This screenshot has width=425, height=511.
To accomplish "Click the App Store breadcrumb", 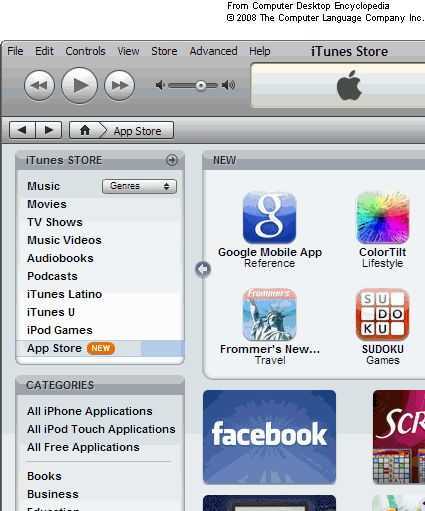I will point(137,131).
